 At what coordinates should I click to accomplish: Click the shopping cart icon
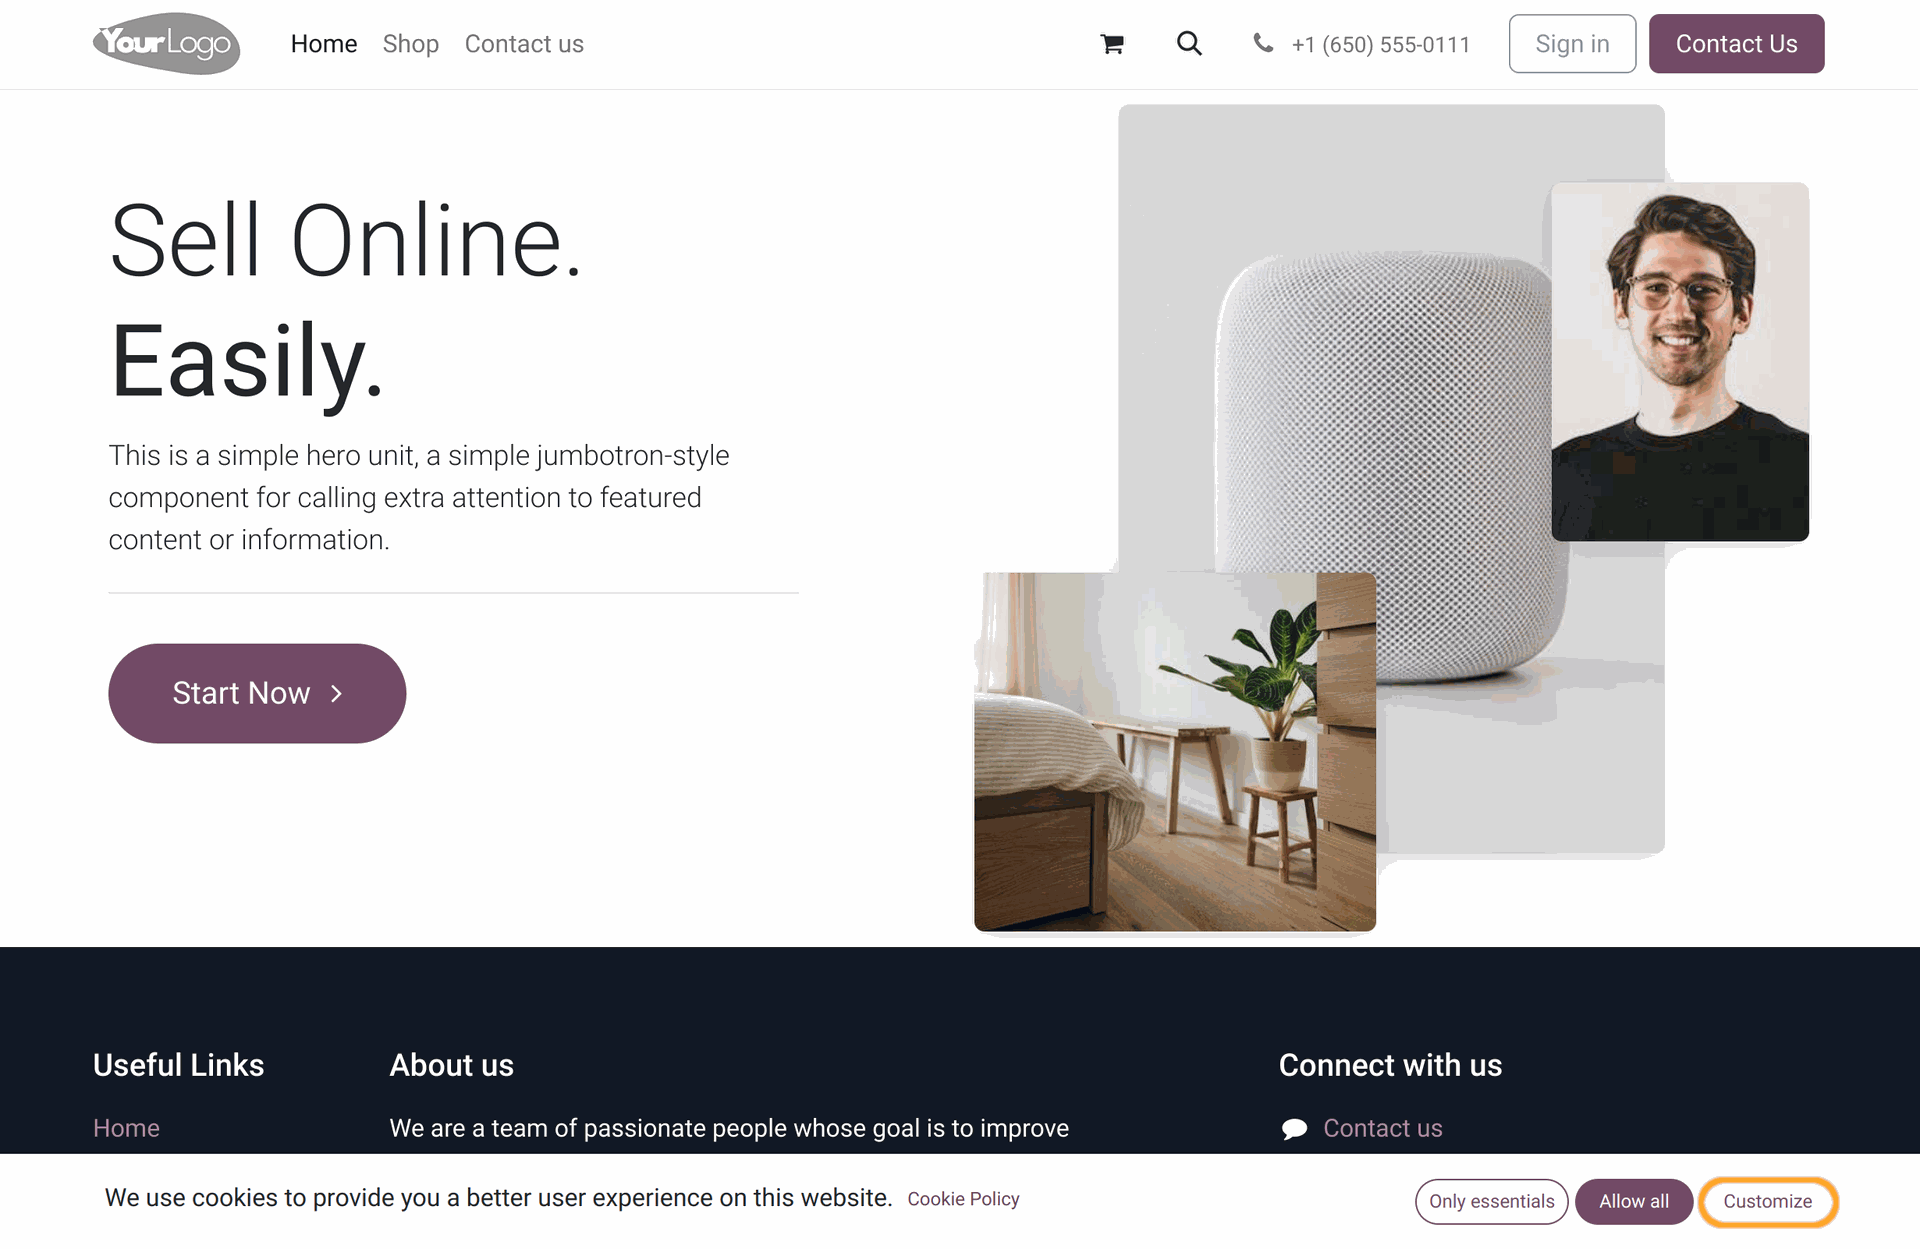pyautogui.click(x=1113, y=45)
